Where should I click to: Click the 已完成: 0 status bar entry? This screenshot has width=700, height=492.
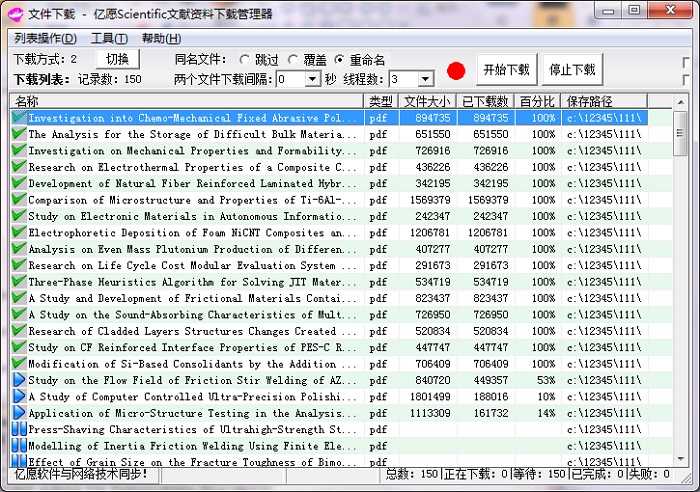click(x=598, y=474)
